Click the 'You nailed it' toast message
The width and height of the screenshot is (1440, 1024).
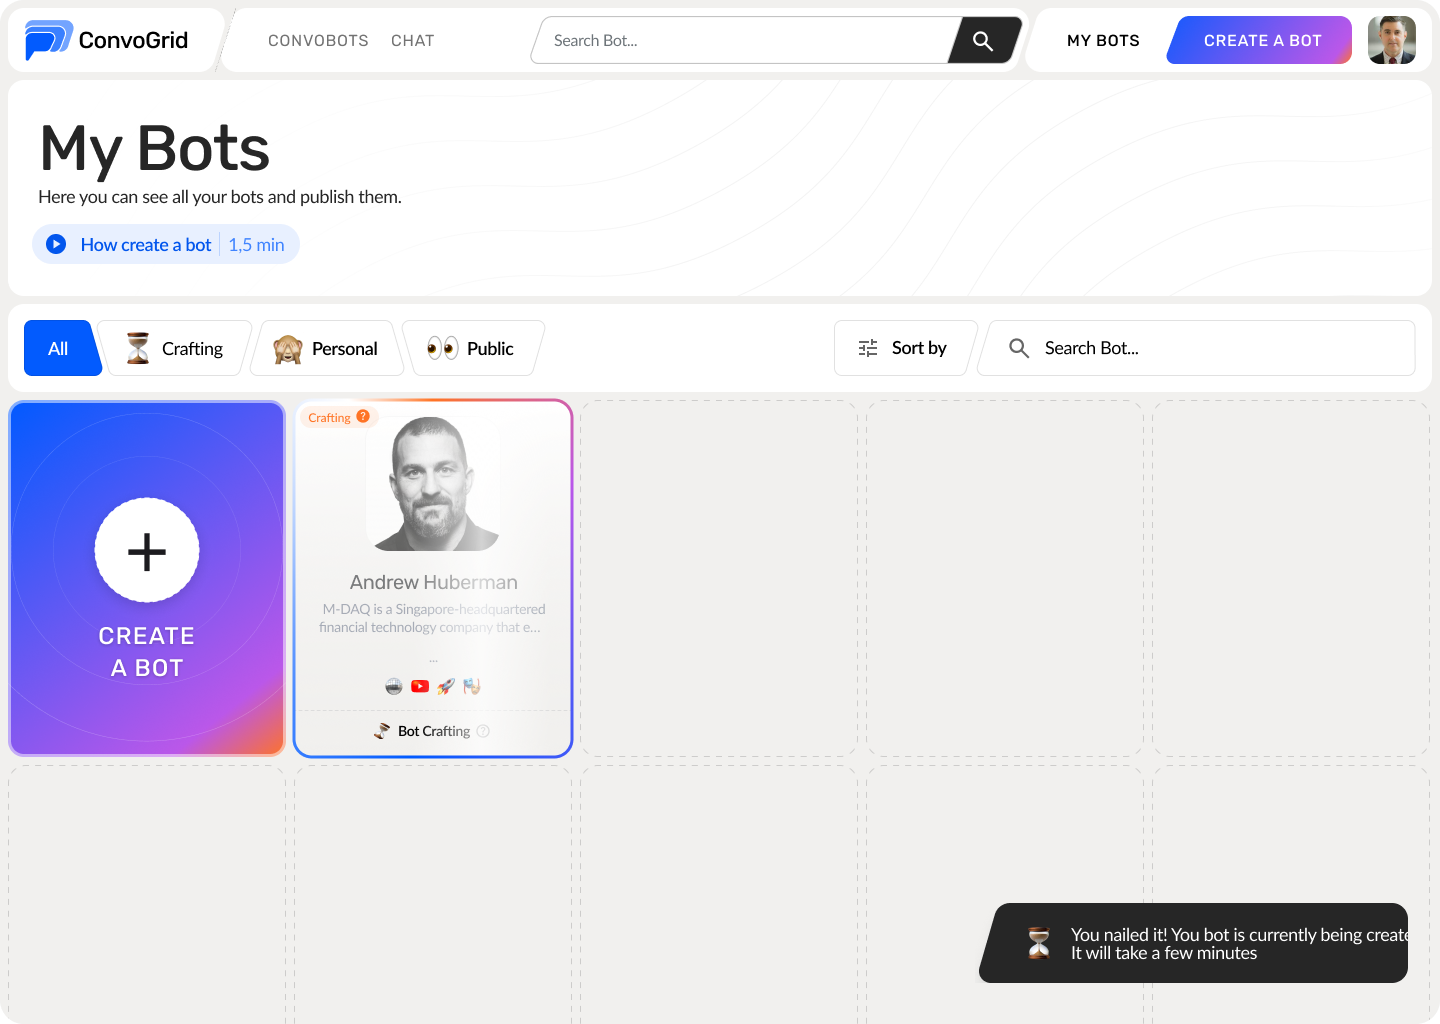[1239, 943]
